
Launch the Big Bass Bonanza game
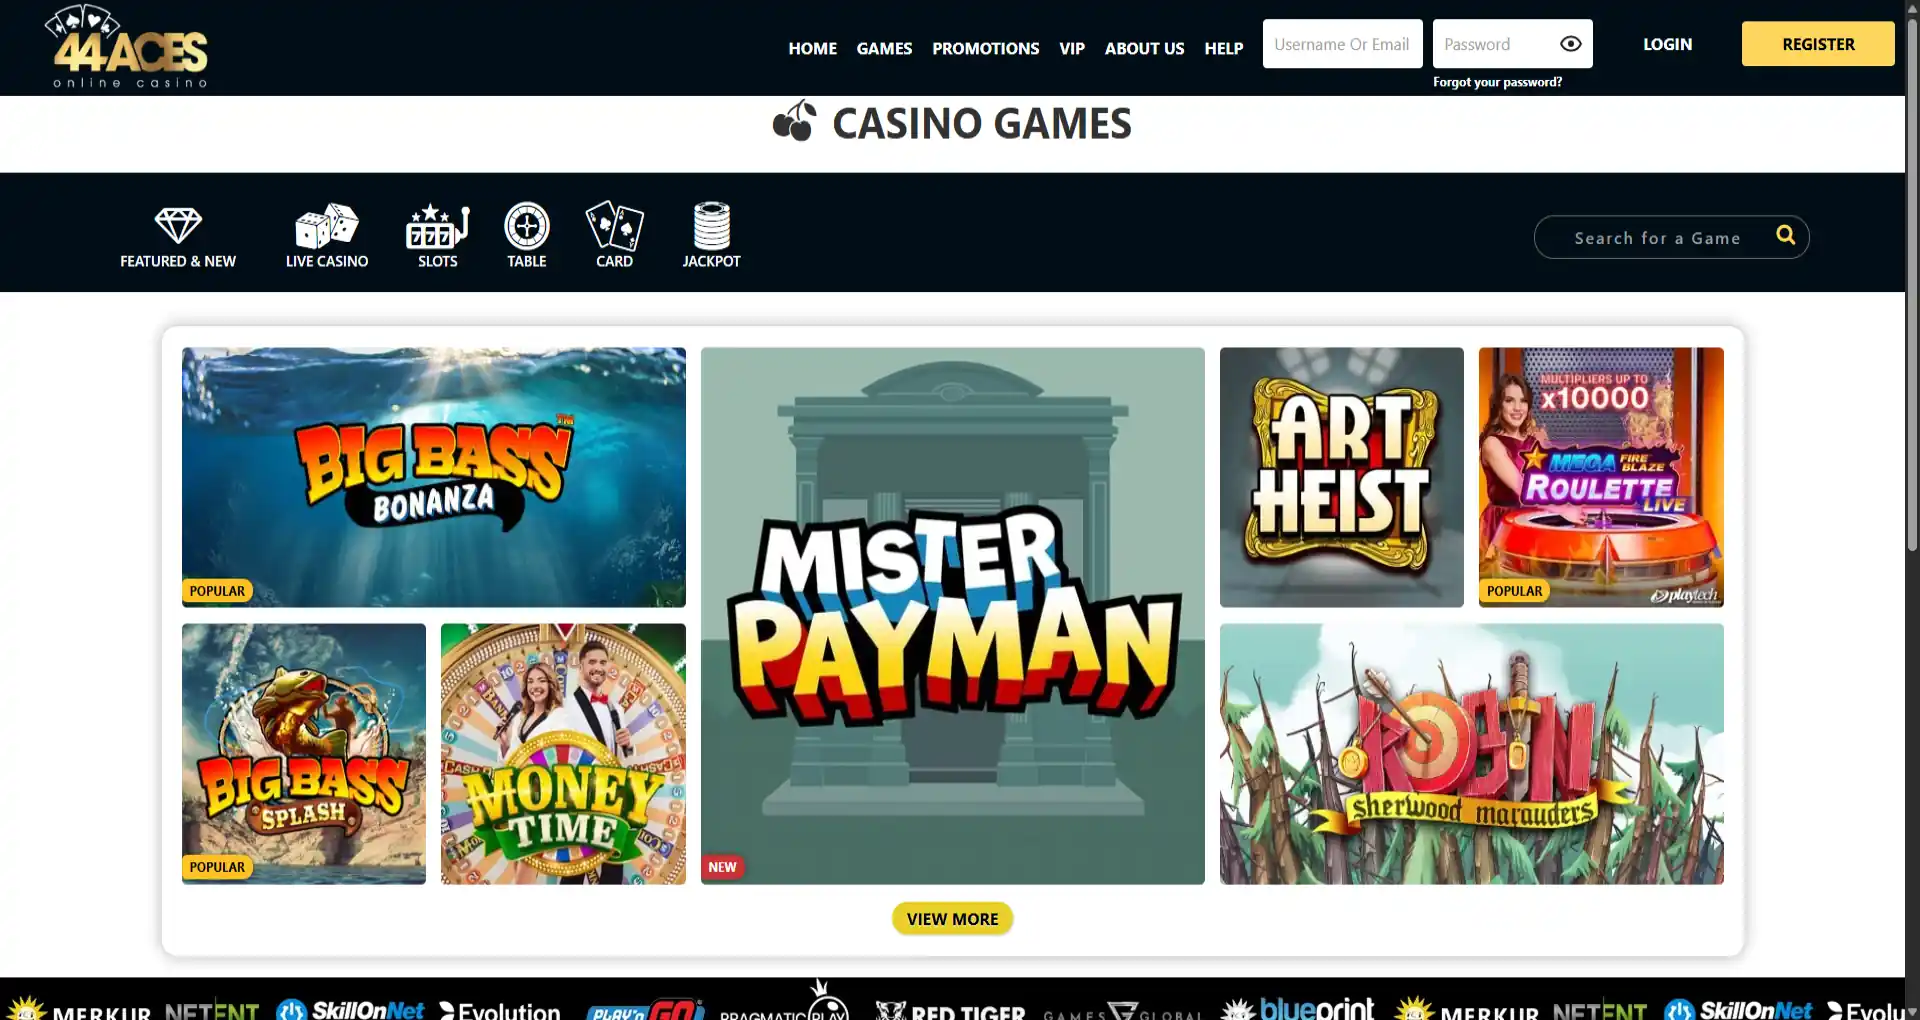tap(434, 477)
